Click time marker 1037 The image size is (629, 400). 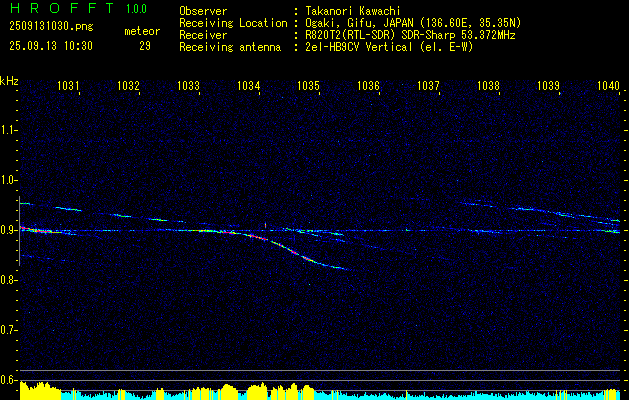pos(428,85)
